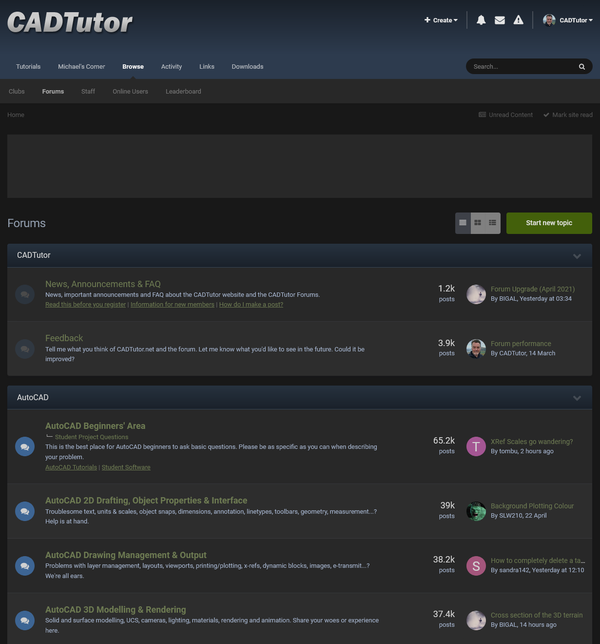Switch to fluid list view layout icon
The height and width of the screenshot is (644, 600).
pyautogui.click(x=492, y=223)
